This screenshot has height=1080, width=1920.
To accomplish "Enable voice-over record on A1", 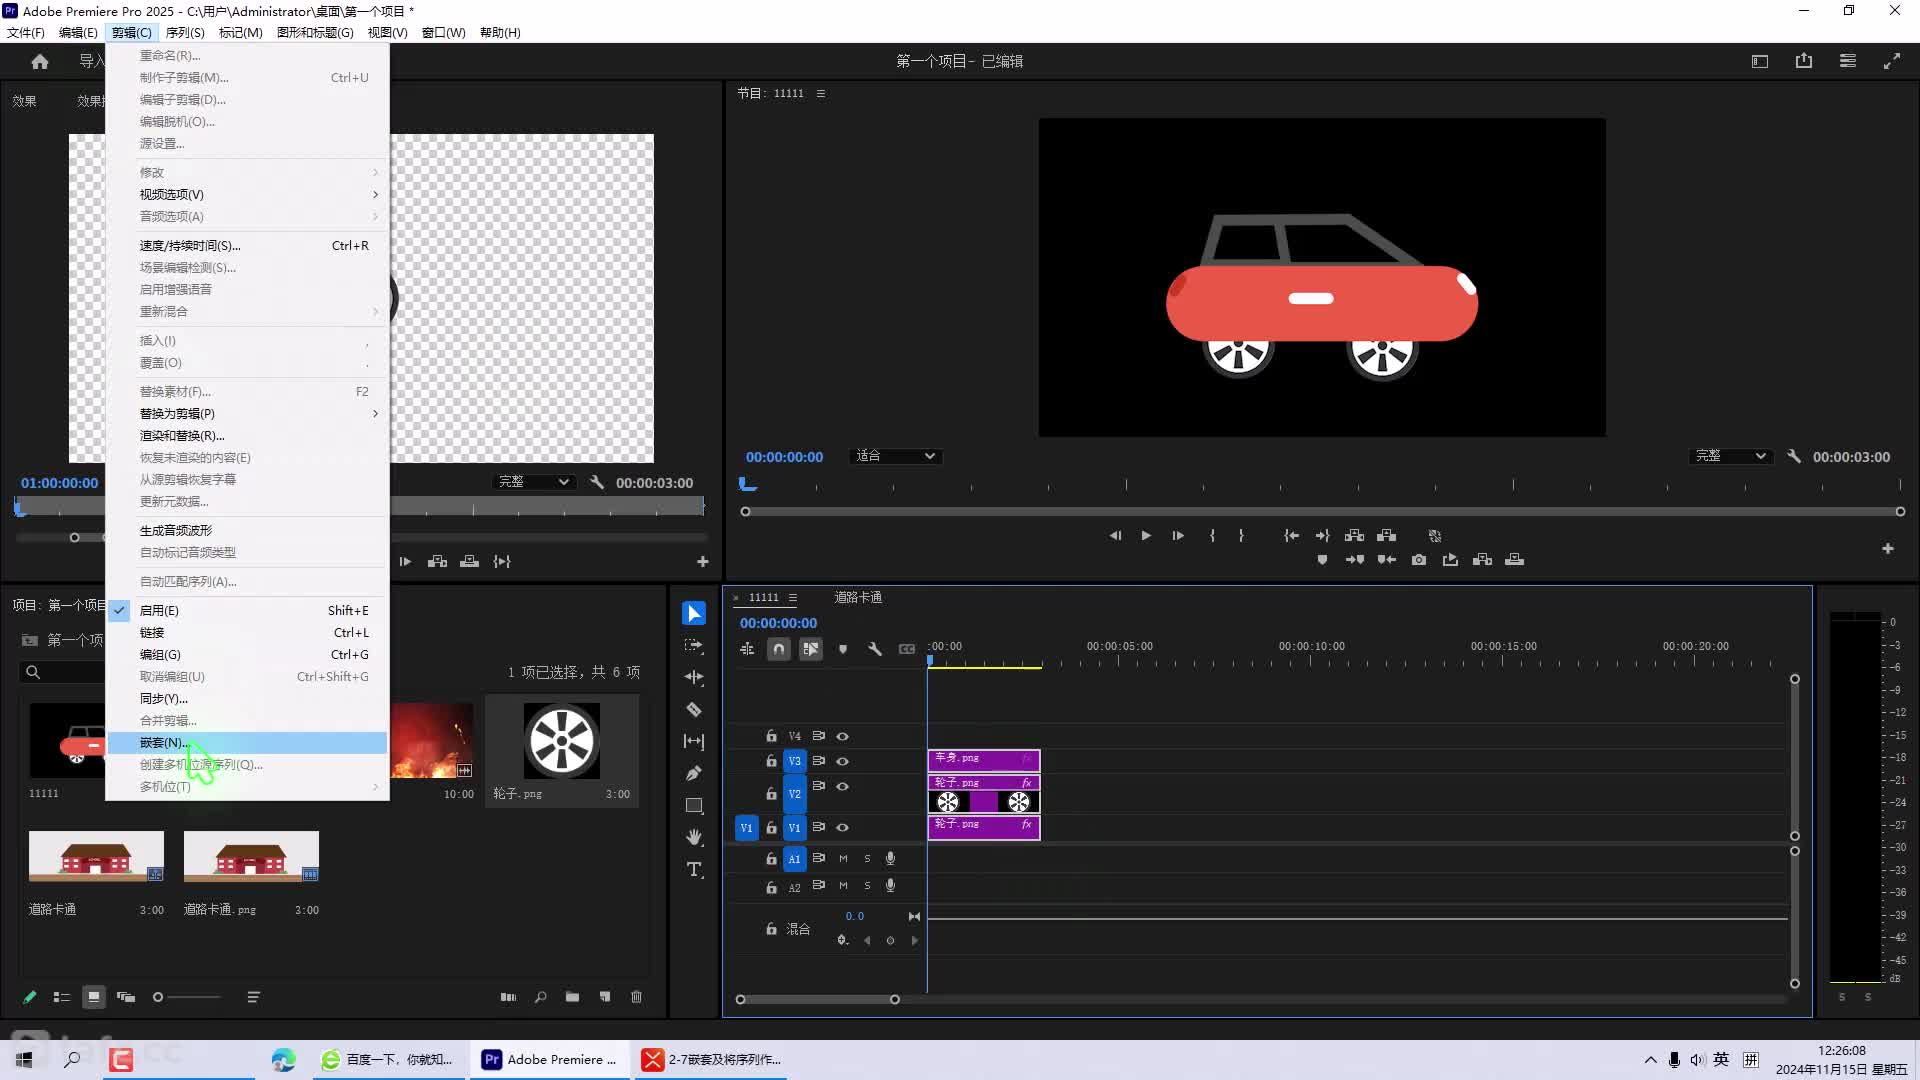I will pos(890,858).
